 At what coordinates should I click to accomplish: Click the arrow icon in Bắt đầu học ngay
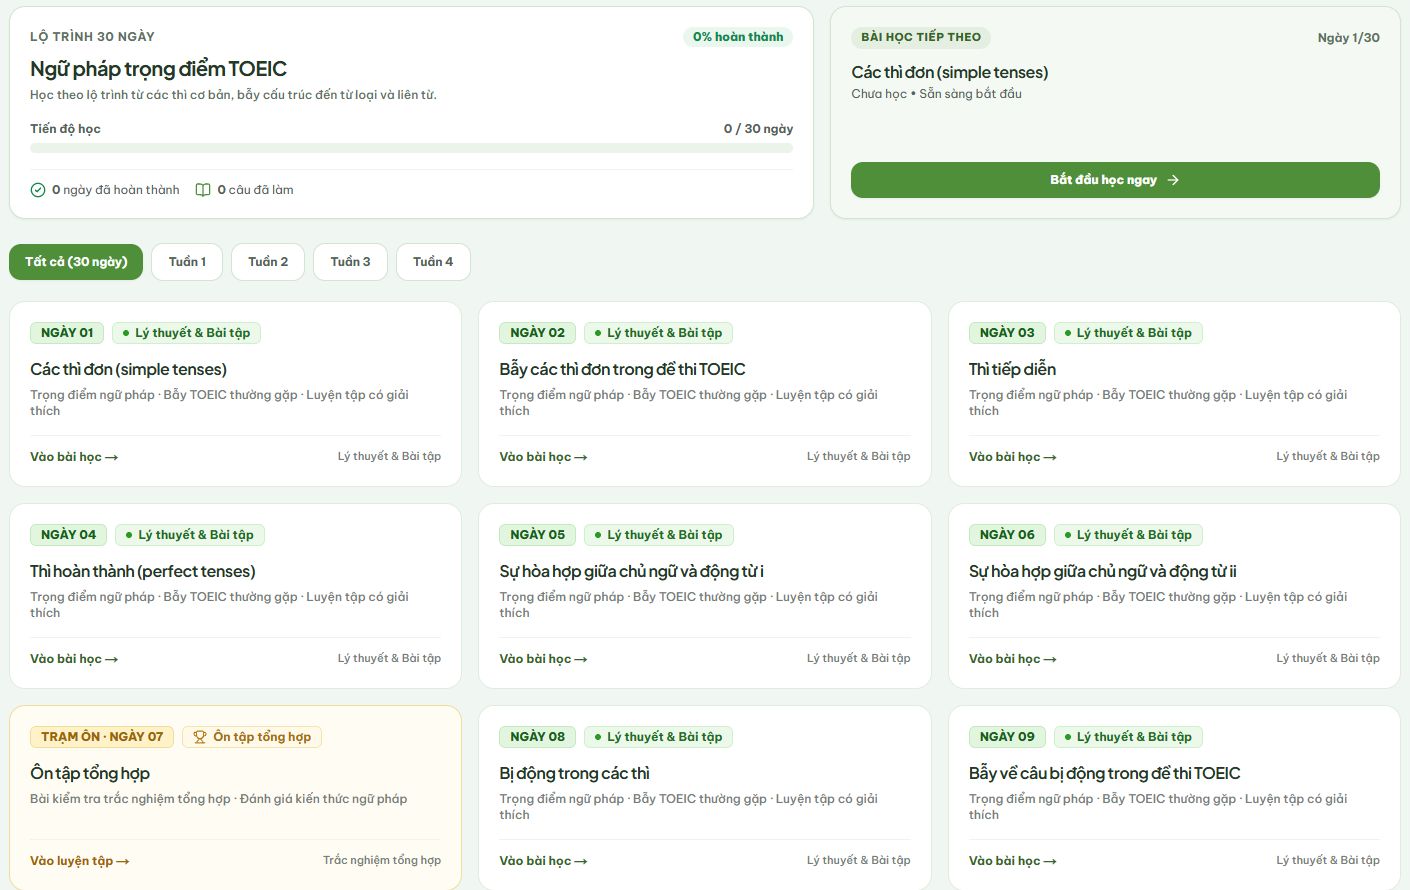[x=1173, y=180]
